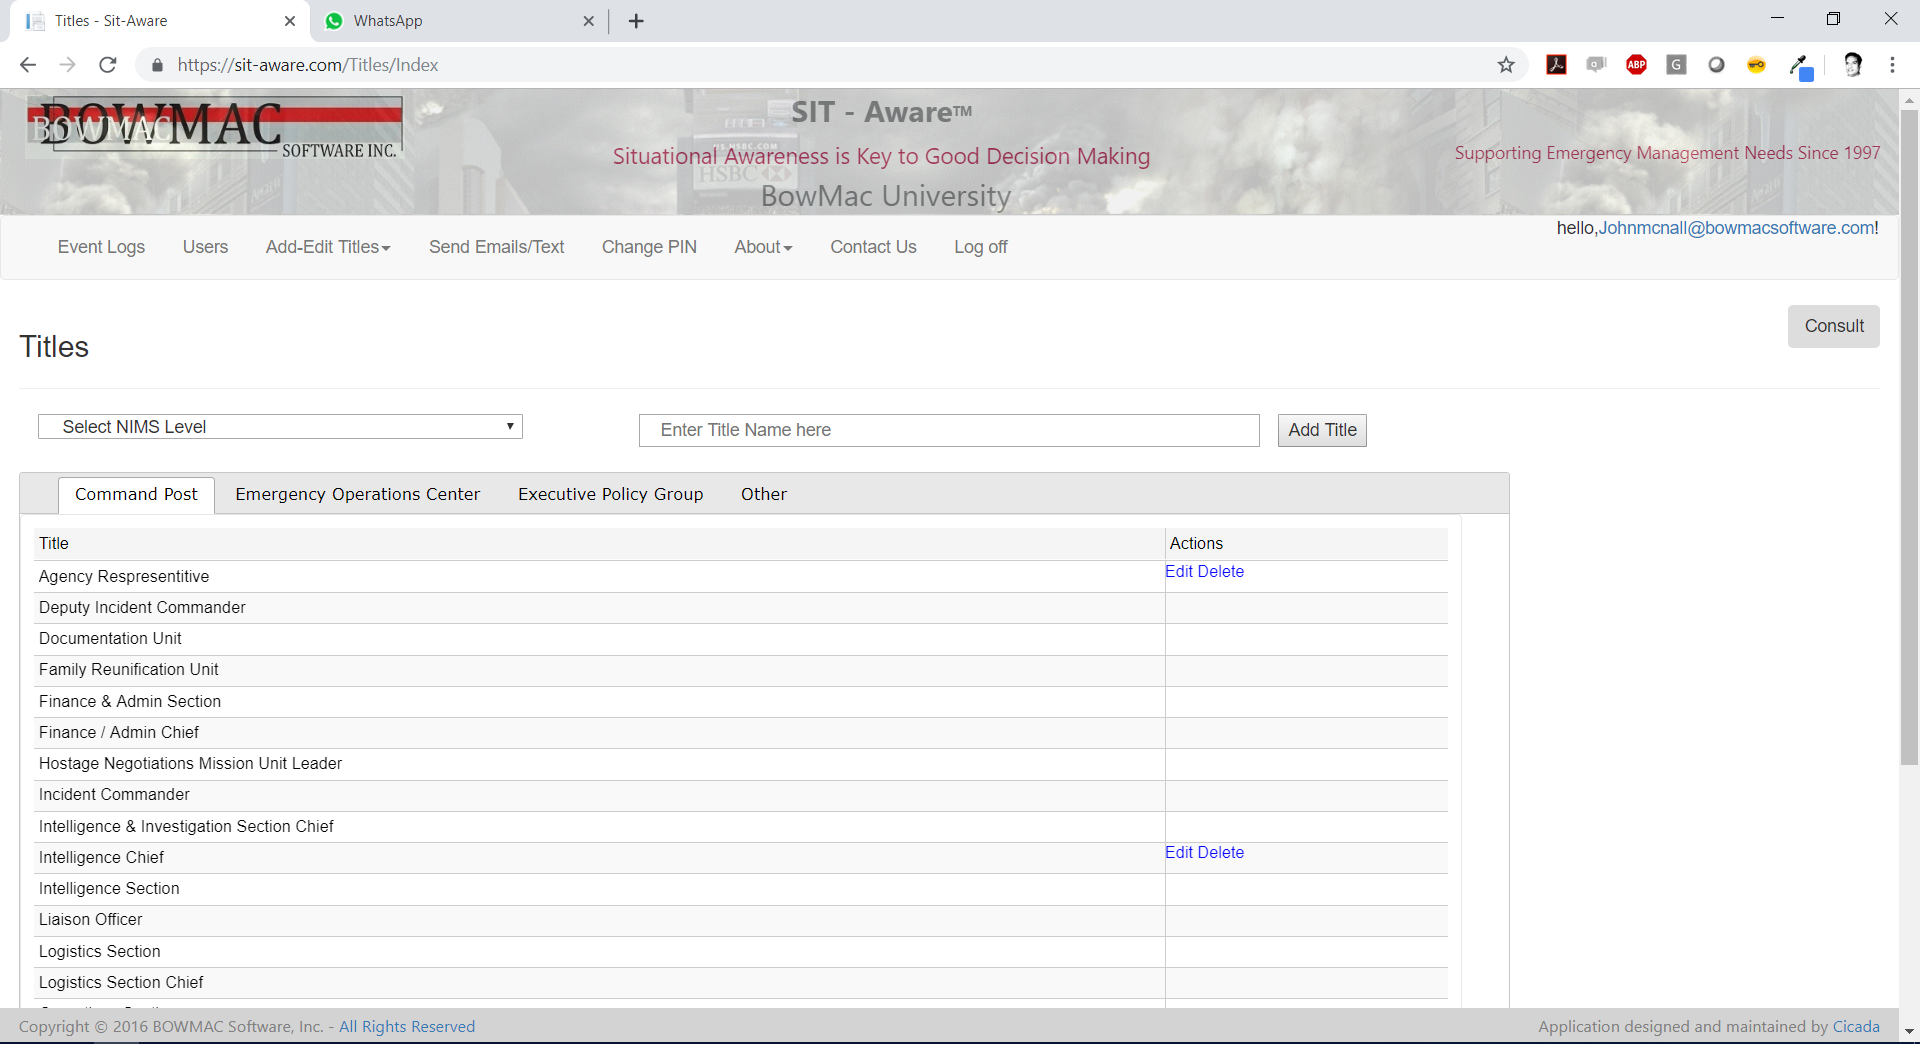Click the pen with blue square extension icon

click(x=1801, y=67)
